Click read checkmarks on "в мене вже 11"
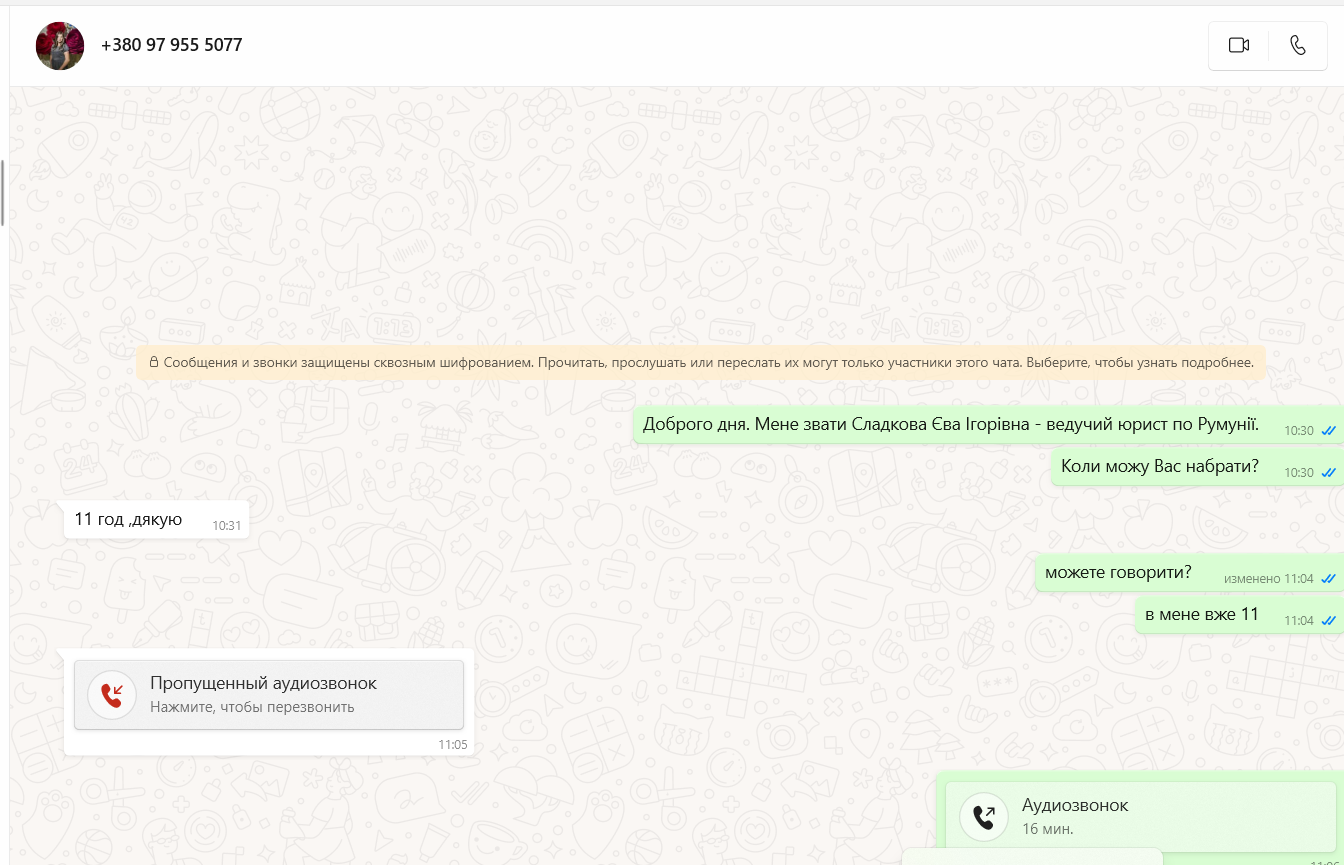 (1328, 621)
